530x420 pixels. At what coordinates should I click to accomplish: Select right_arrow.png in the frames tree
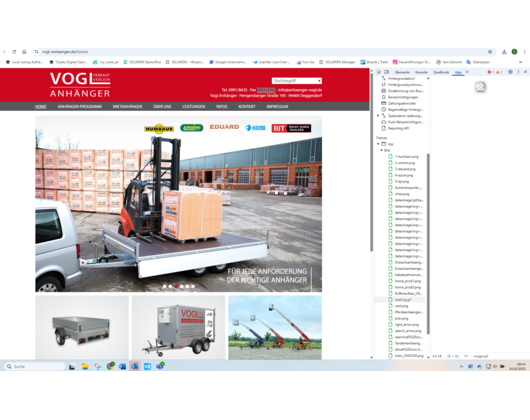point(407,325)
